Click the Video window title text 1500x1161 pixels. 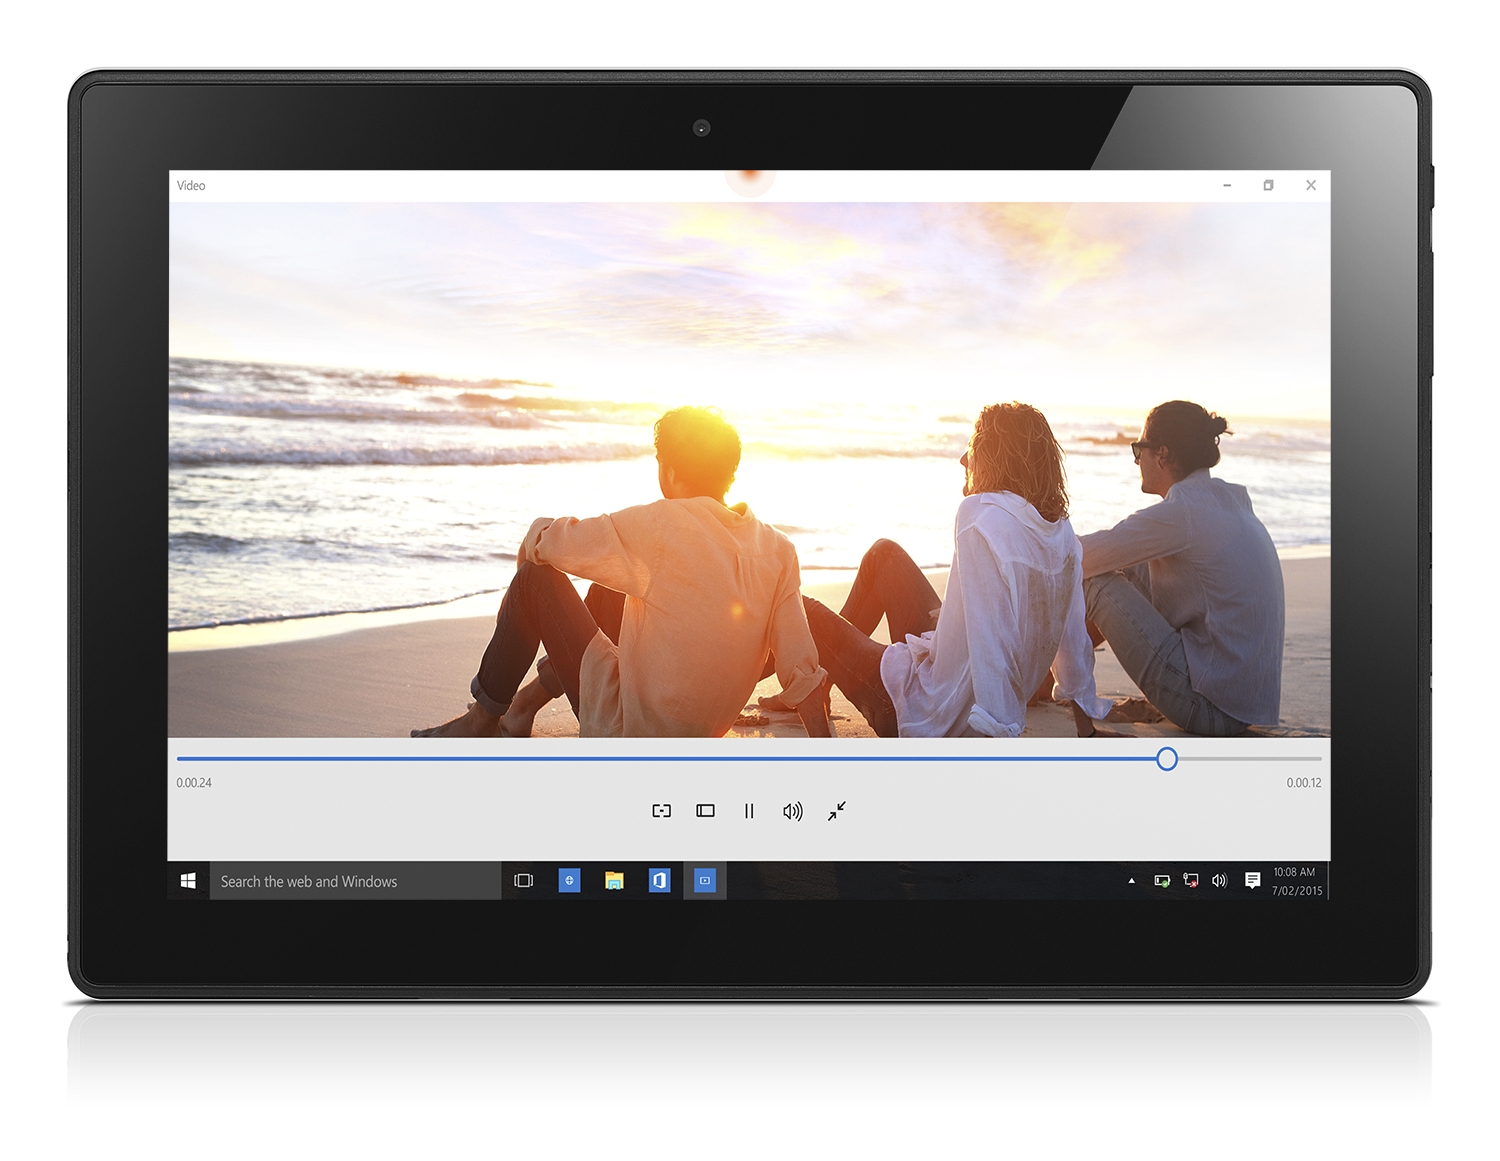(x=191, y=185)
